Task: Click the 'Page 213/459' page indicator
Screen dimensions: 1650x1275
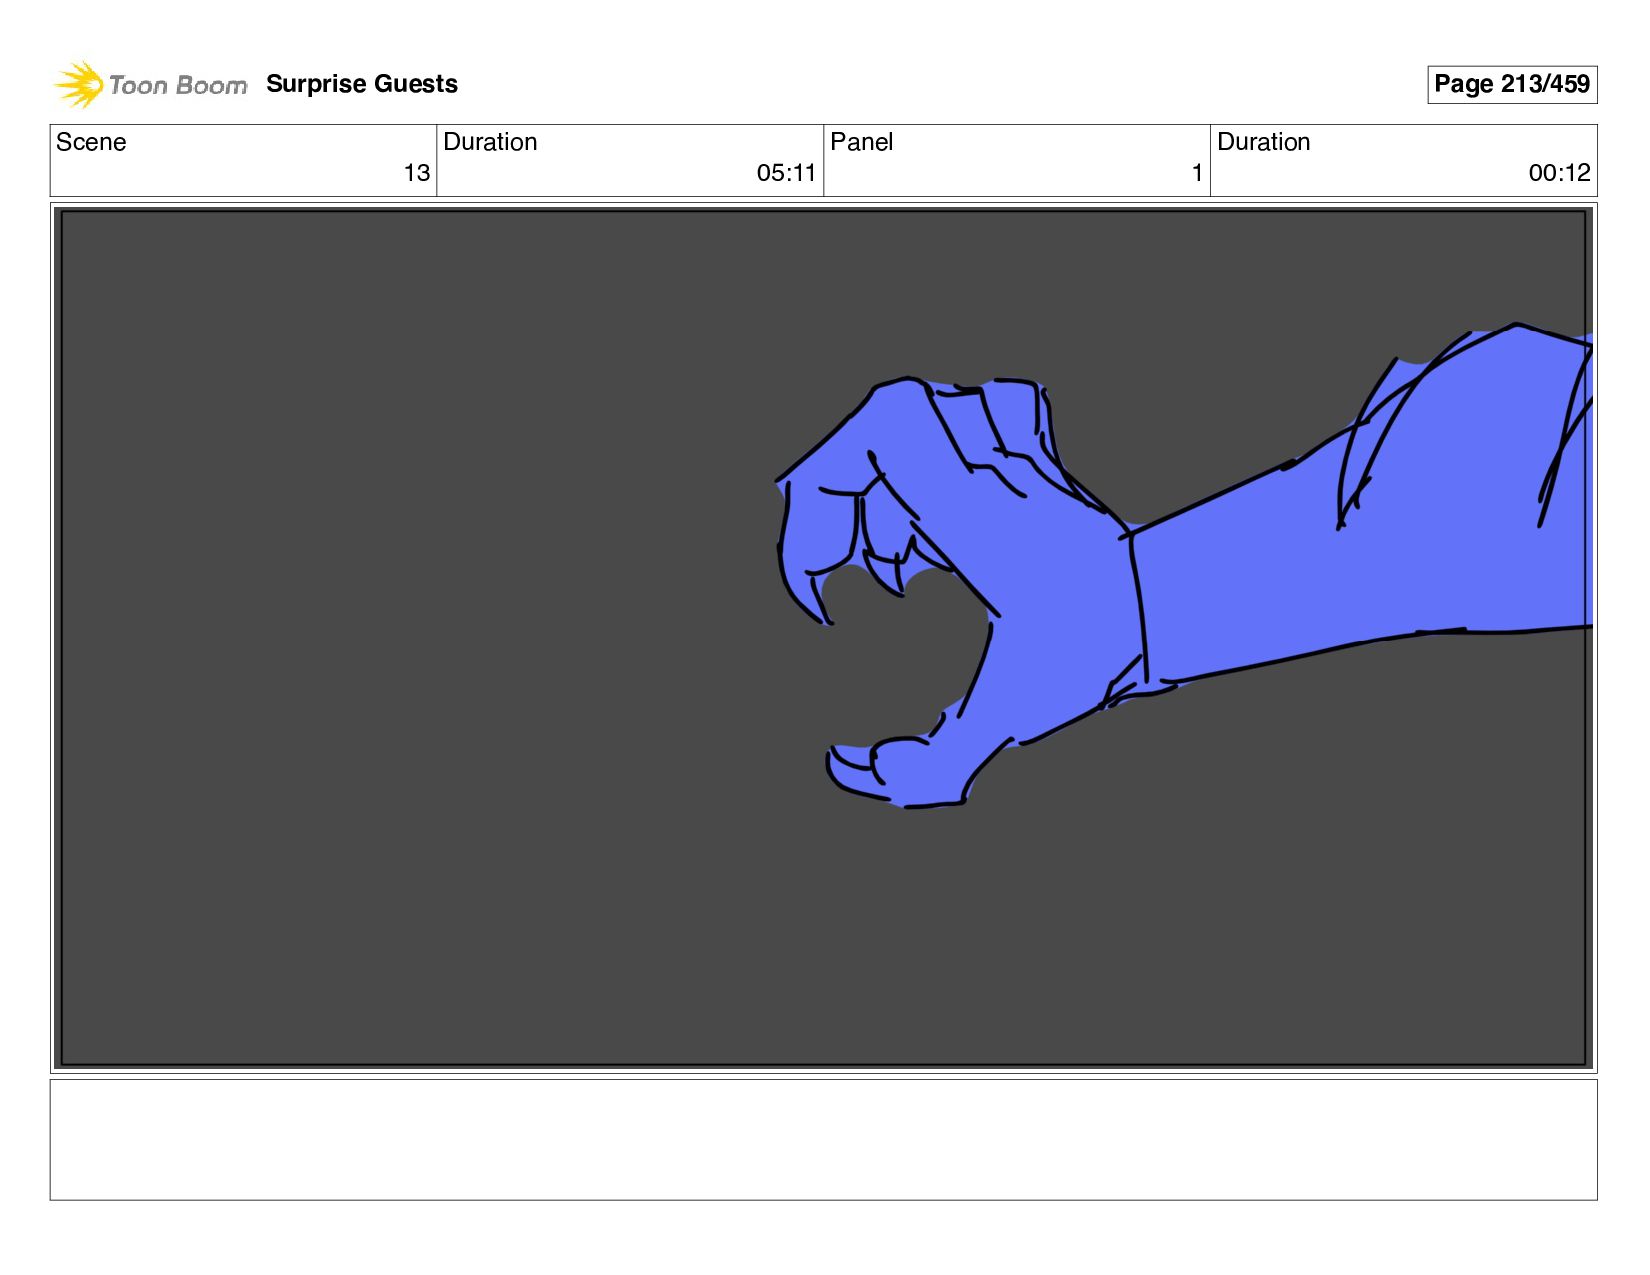Action: pos(1511,84)
